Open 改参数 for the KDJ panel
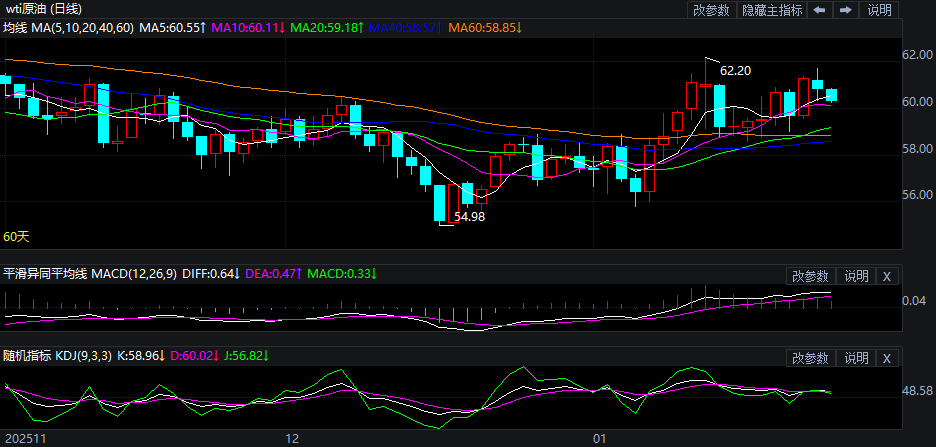This screenshot has height=447, width=936. click(x=810, y=358)
